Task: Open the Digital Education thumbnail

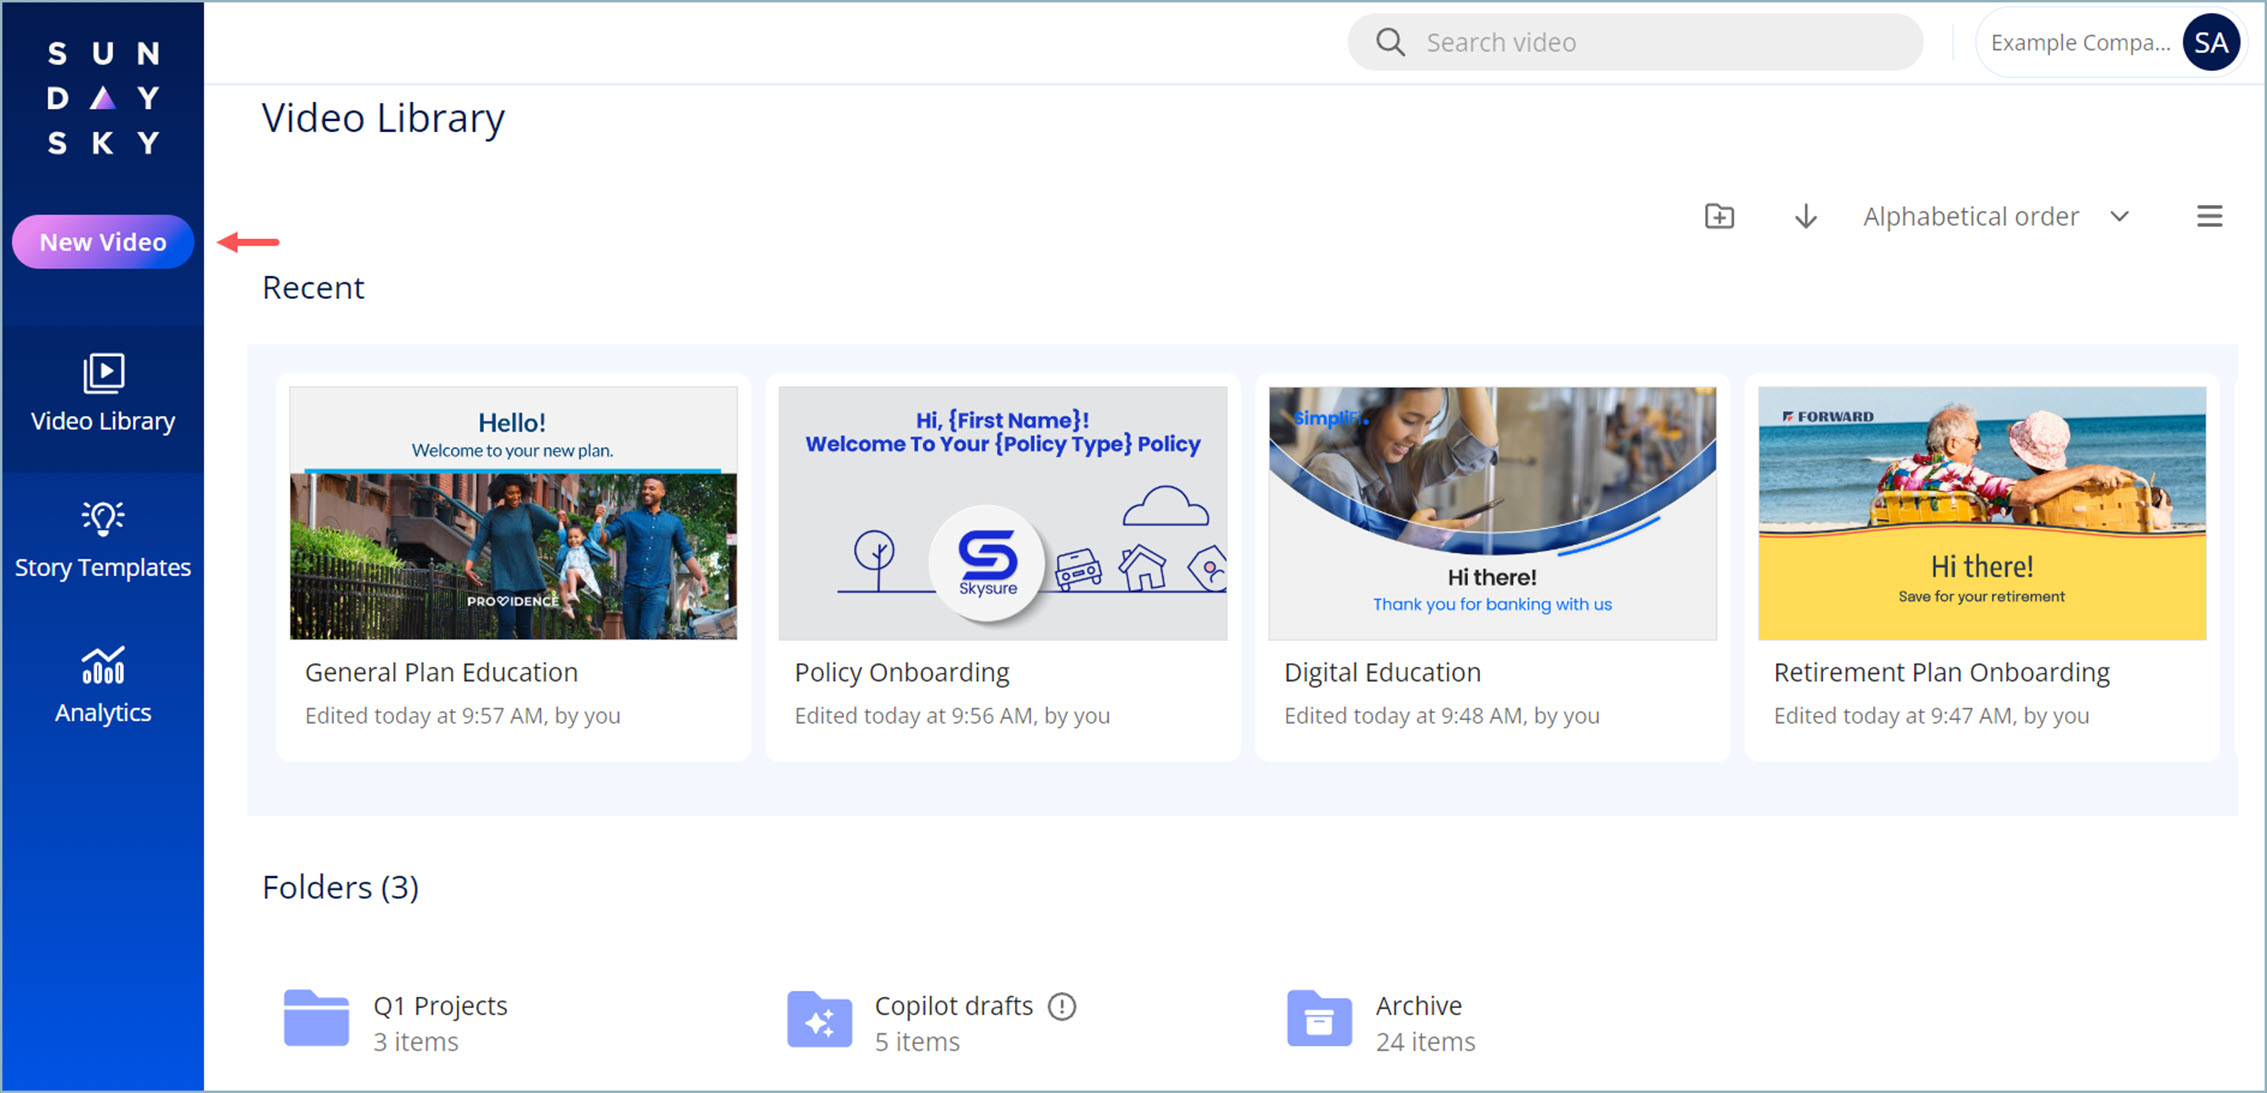Action: tap(1492, 513)
